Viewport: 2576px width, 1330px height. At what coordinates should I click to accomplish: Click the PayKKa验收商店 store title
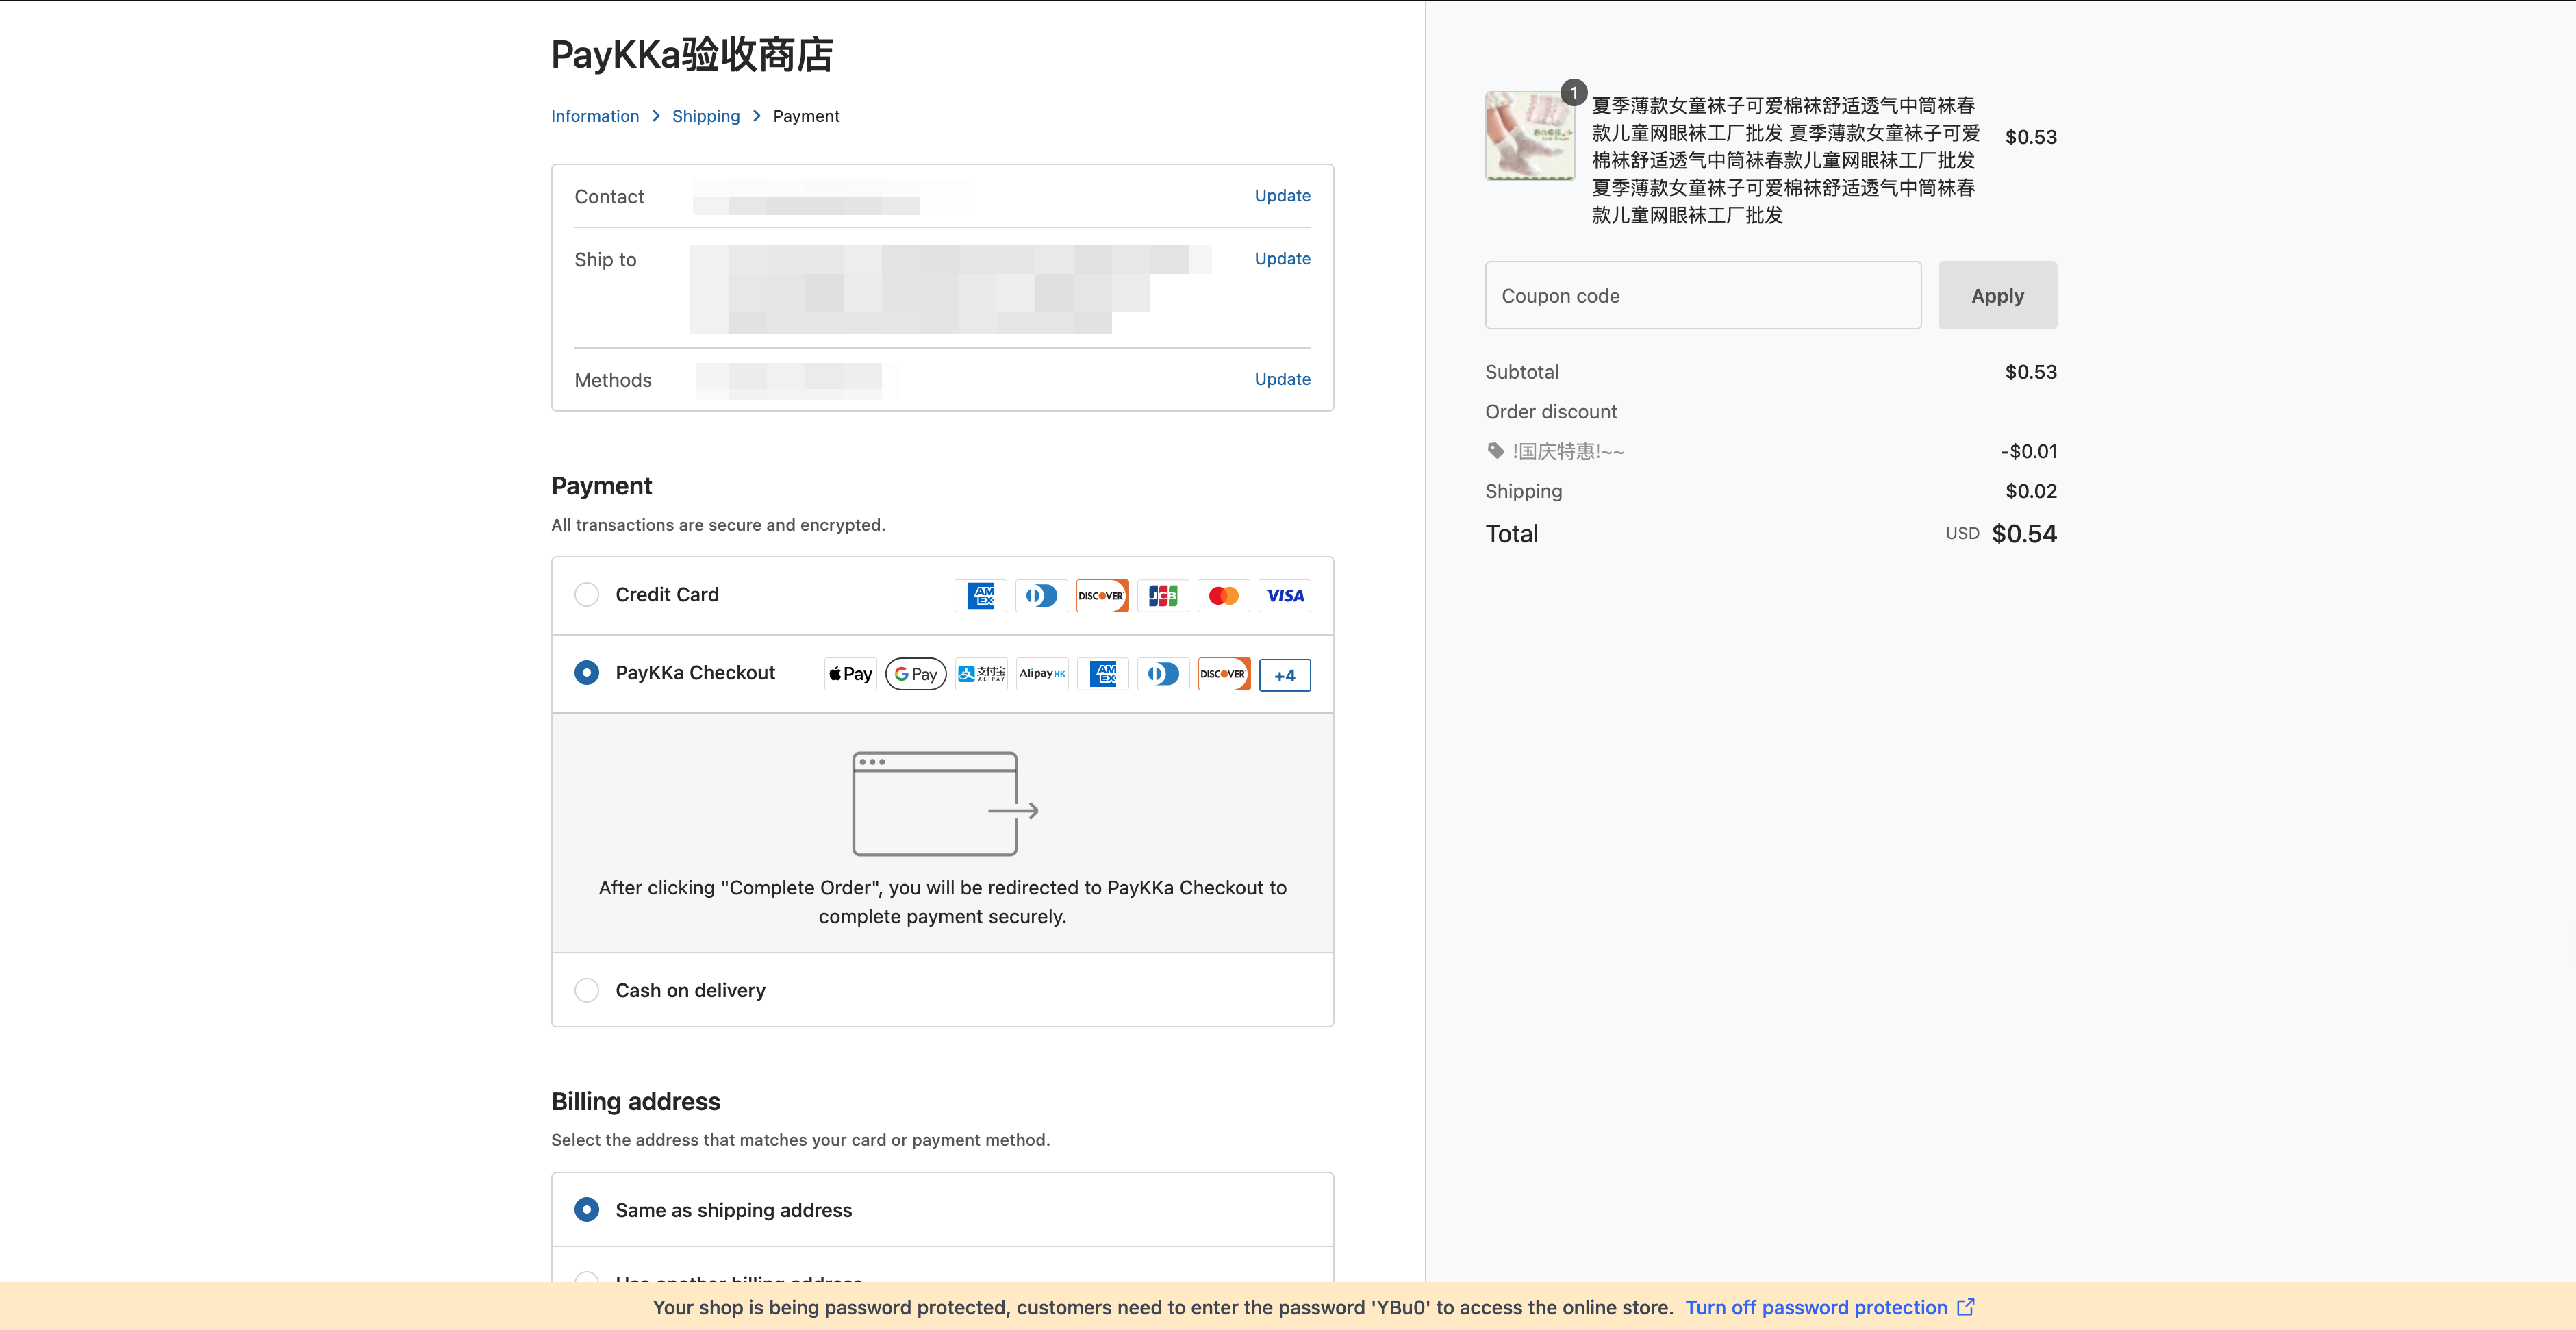(x=692, y=54)
